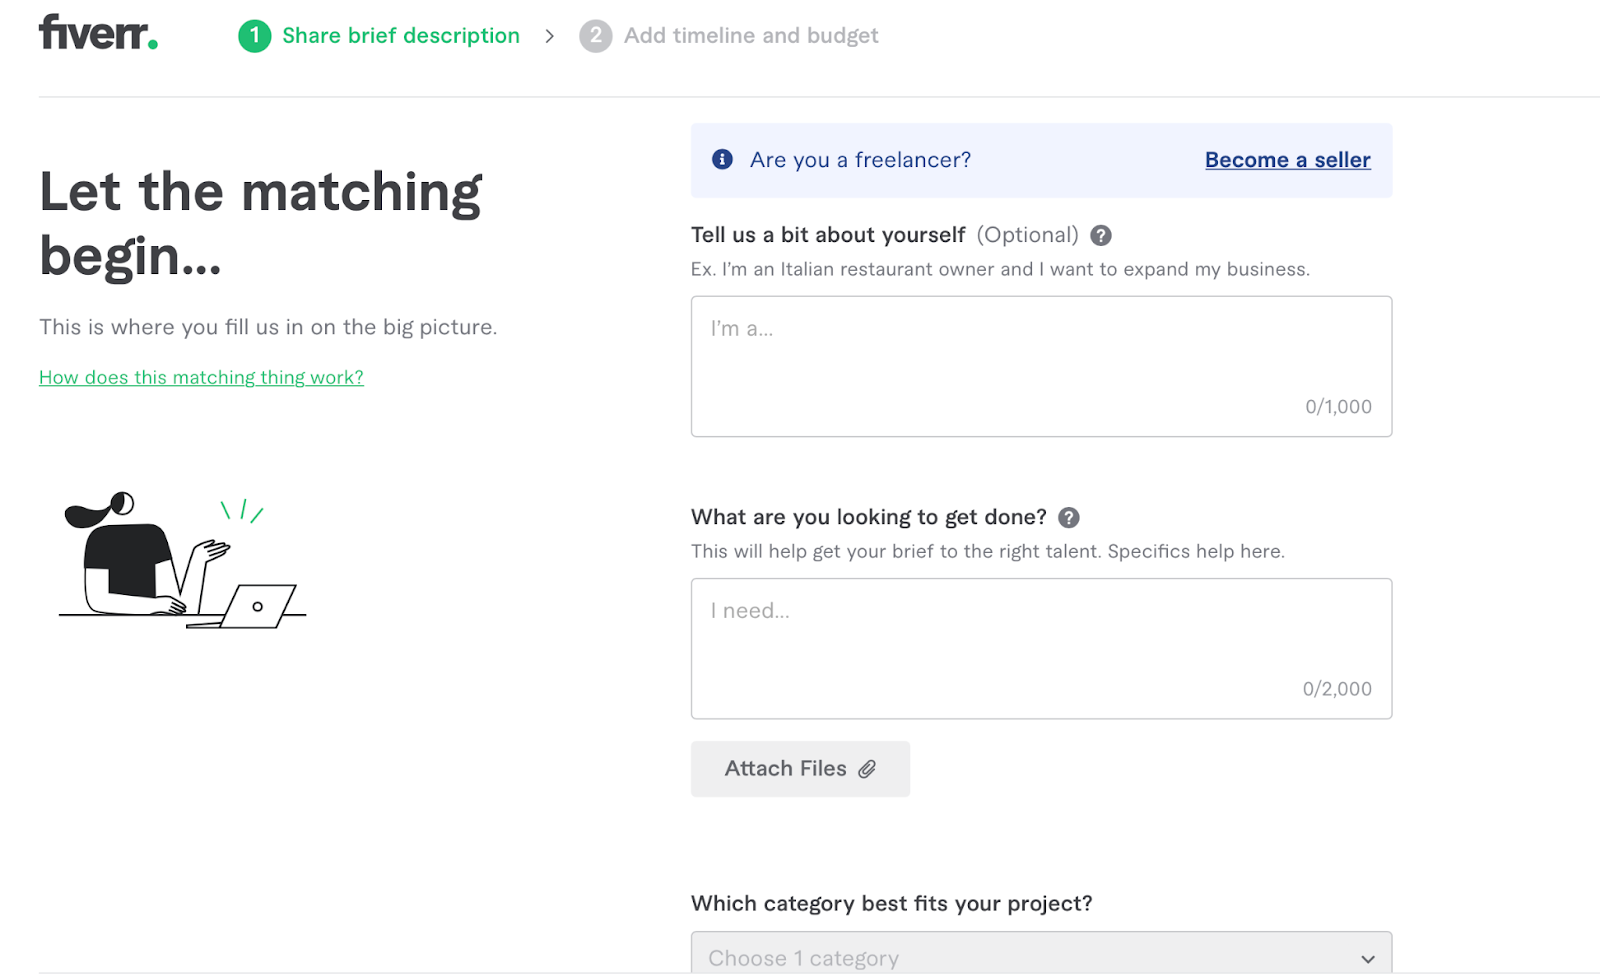
Task: Go to 'Add timeline and budget' step
Action: pyautogui.click(x=750, y=36)
